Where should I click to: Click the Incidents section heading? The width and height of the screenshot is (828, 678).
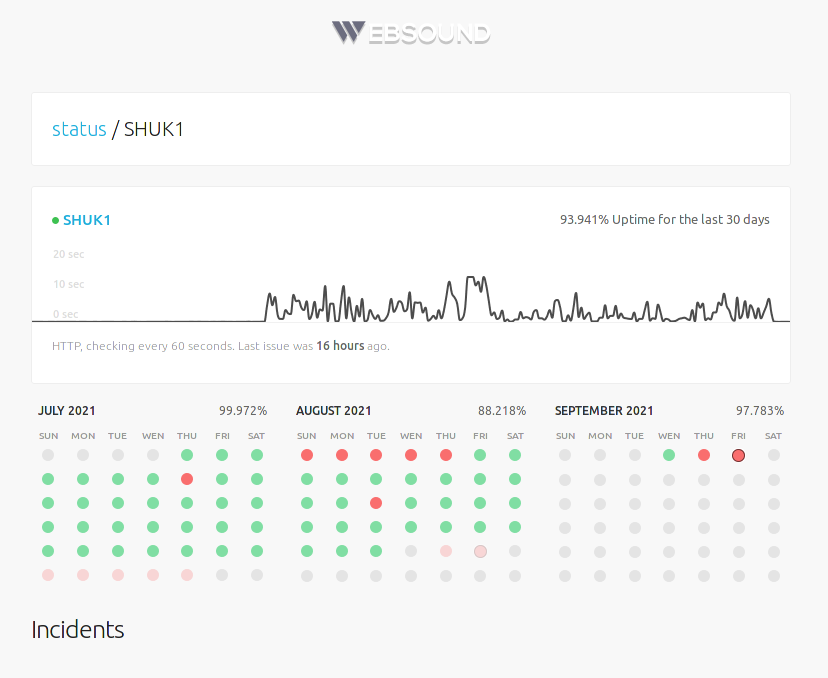tap(78, 629)
